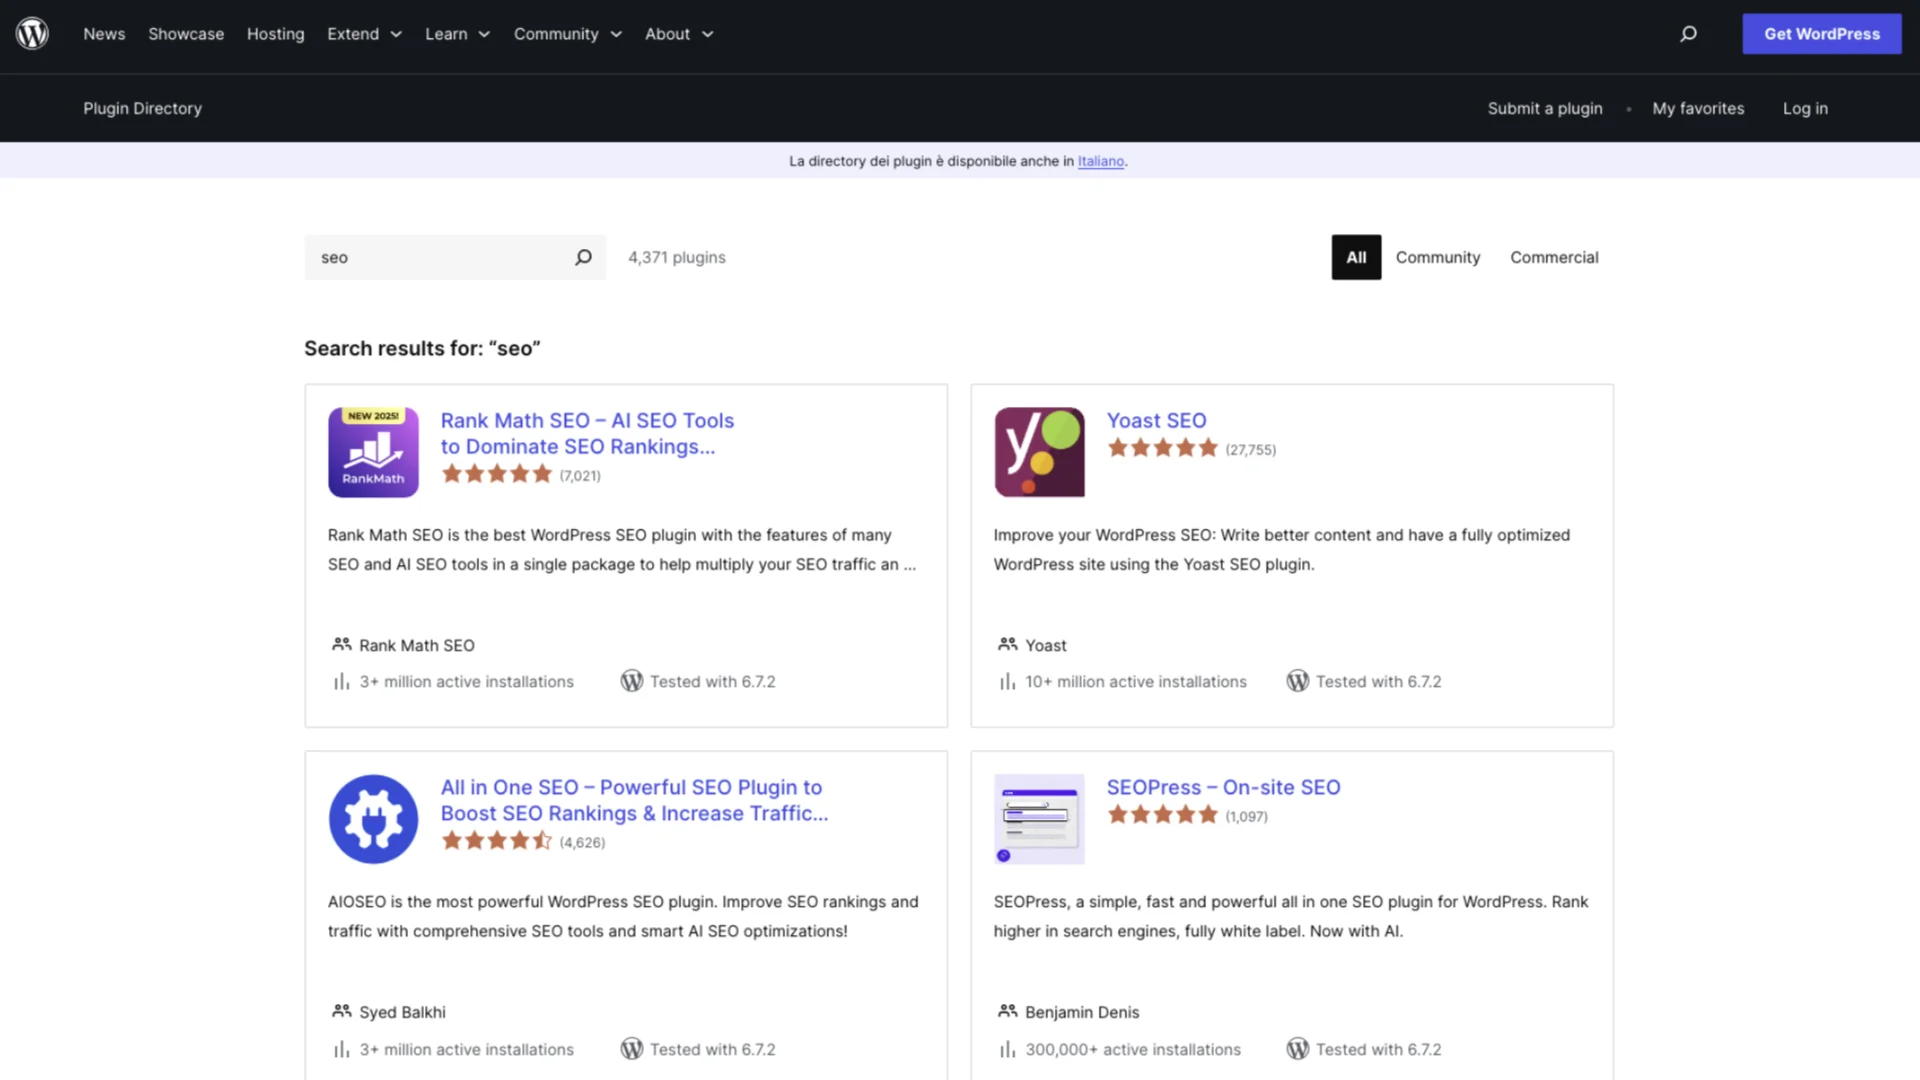Click the star rating of All in One SEO
1920x1080 pixels.
pyautogui.click(x=497, y=841)
